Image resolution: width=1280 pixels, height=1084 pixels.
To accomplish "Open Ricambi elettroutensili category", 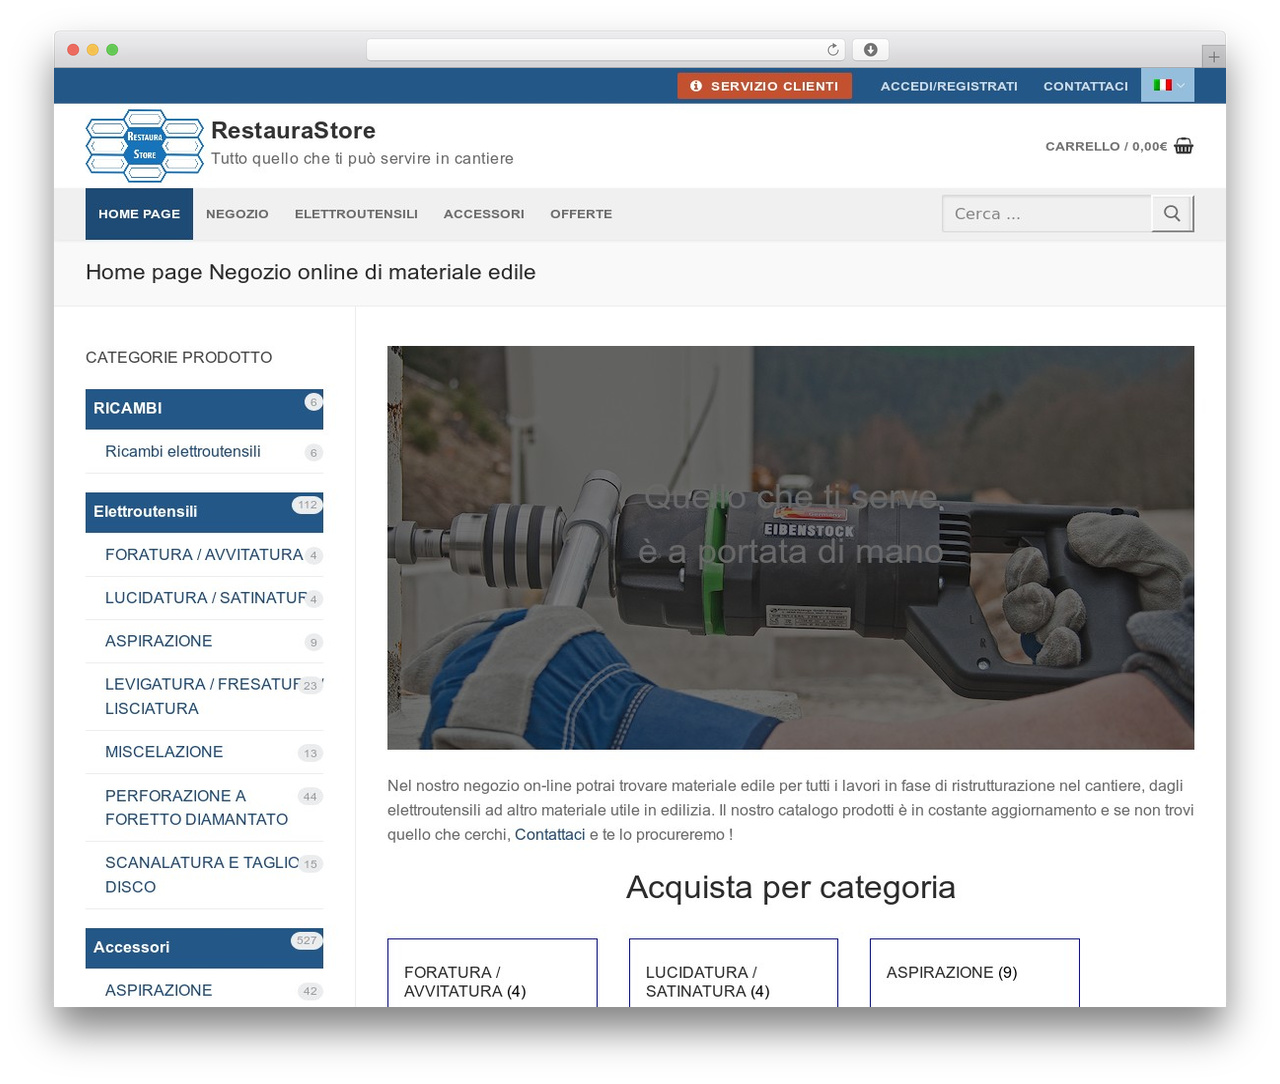I will (183, 452).
